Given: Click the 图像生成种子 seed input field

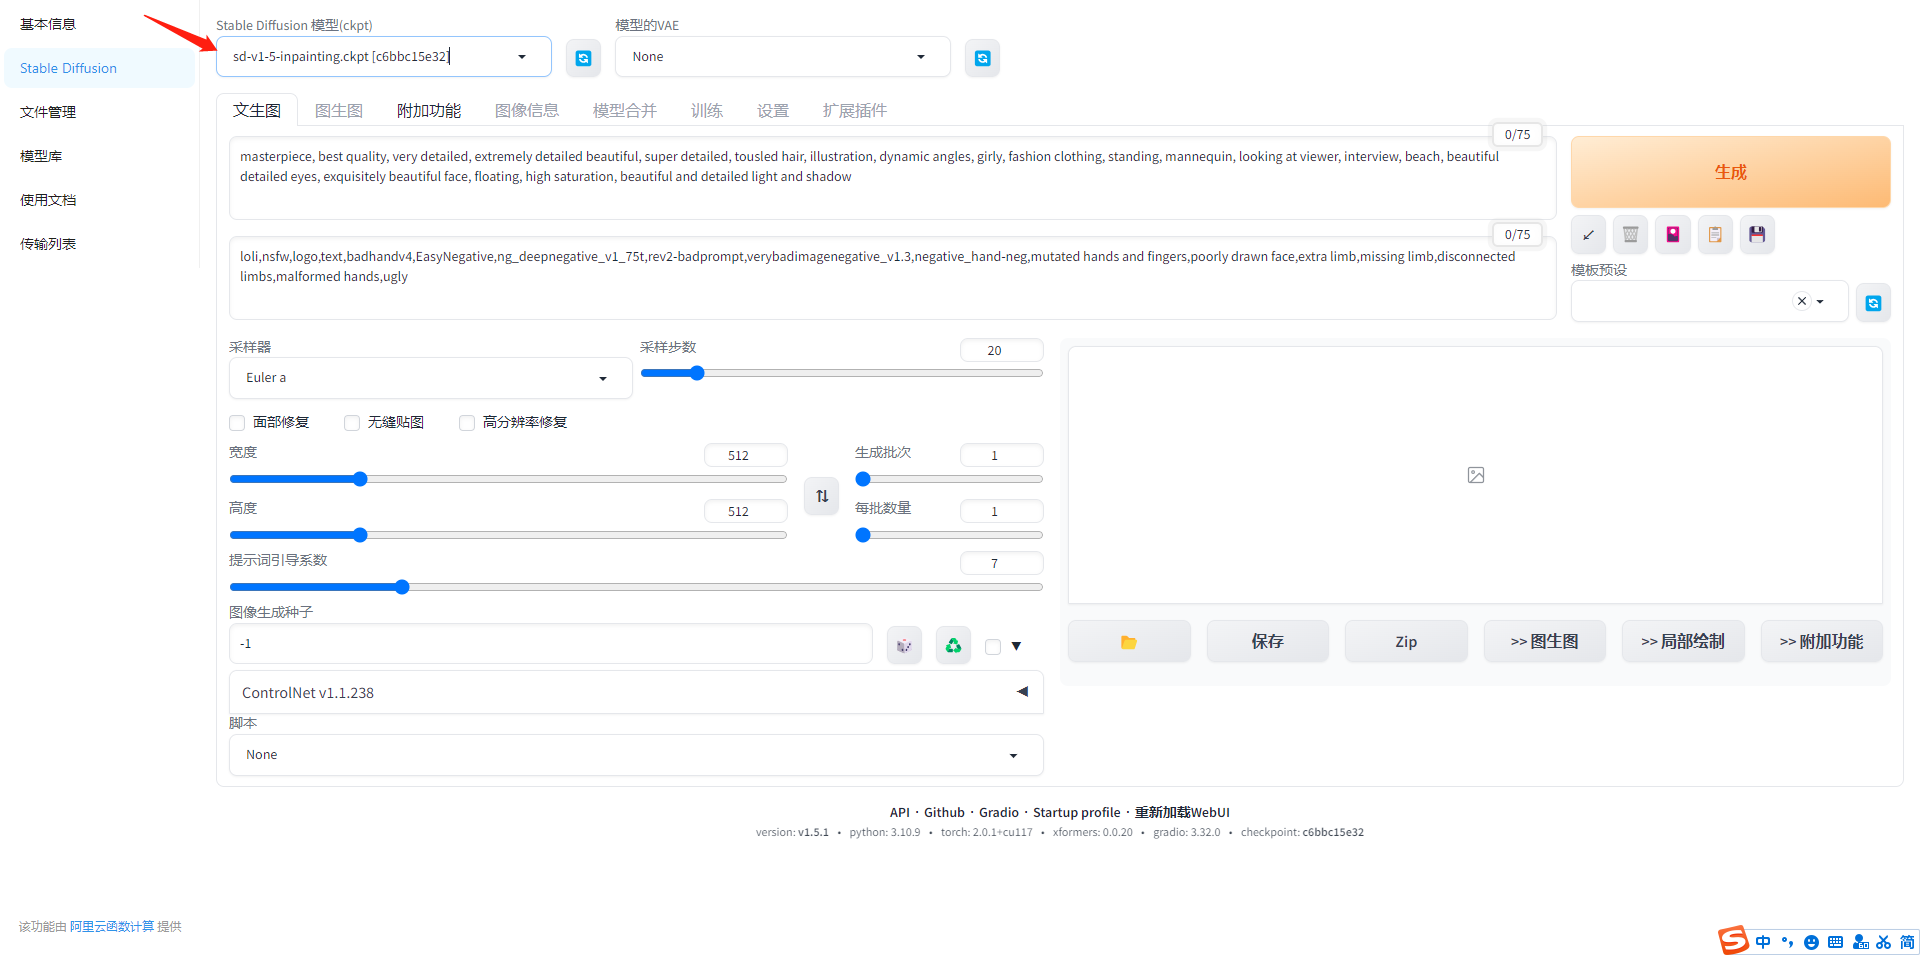Looking at the screenshot, I should pyautogui.click(x=551, y=644).
